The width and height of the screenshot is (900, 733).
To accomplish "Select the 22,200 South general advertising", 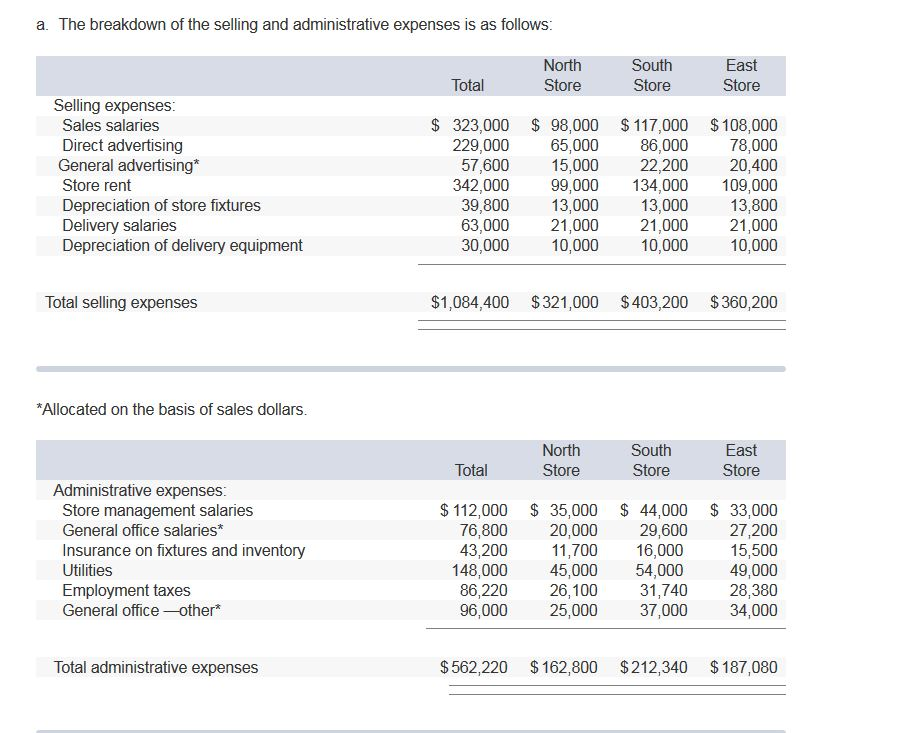I will tap(664, 165).
